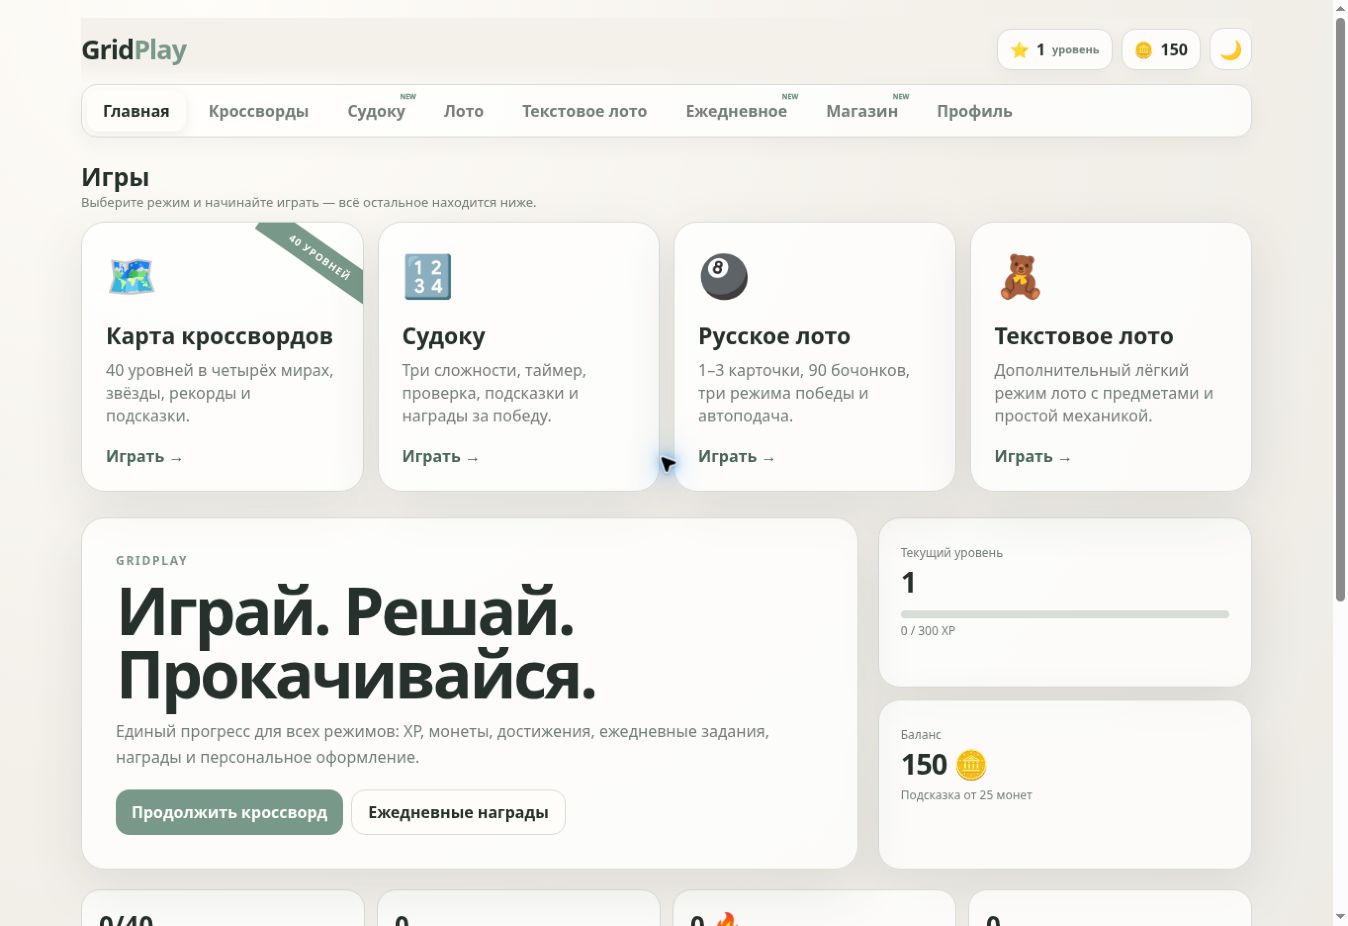
Task: Click the Подсказка от 25 монет text
Action: pos(966,795)
